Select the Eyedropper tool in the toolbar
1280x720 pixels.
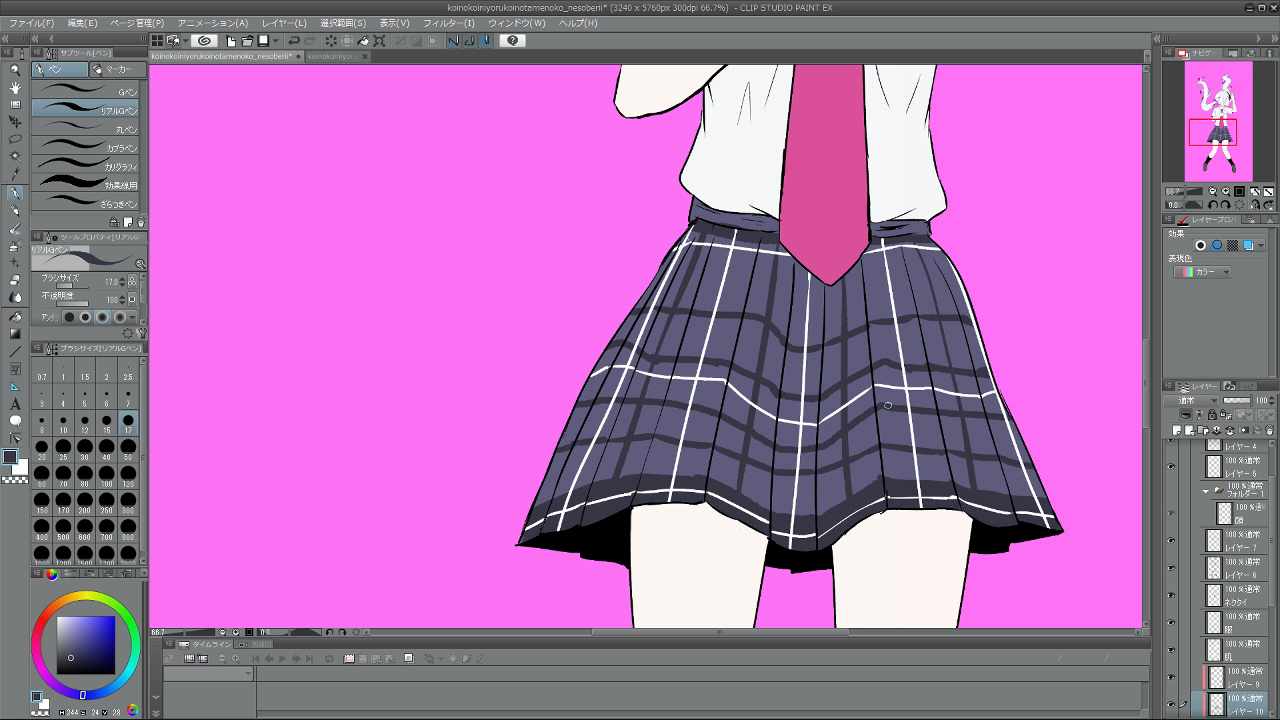pyautogui.click(x=12, y=170)
